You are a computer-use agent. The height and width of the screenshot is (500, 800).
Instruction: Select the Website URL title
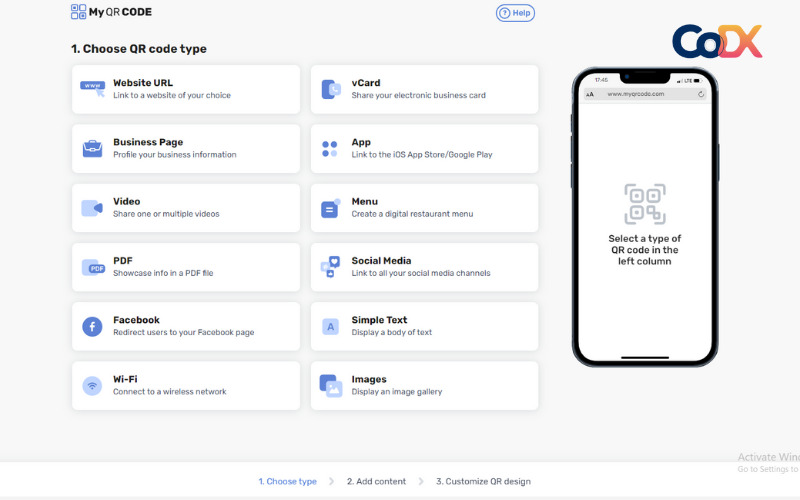pyautogui.click(x=143, y=83)
